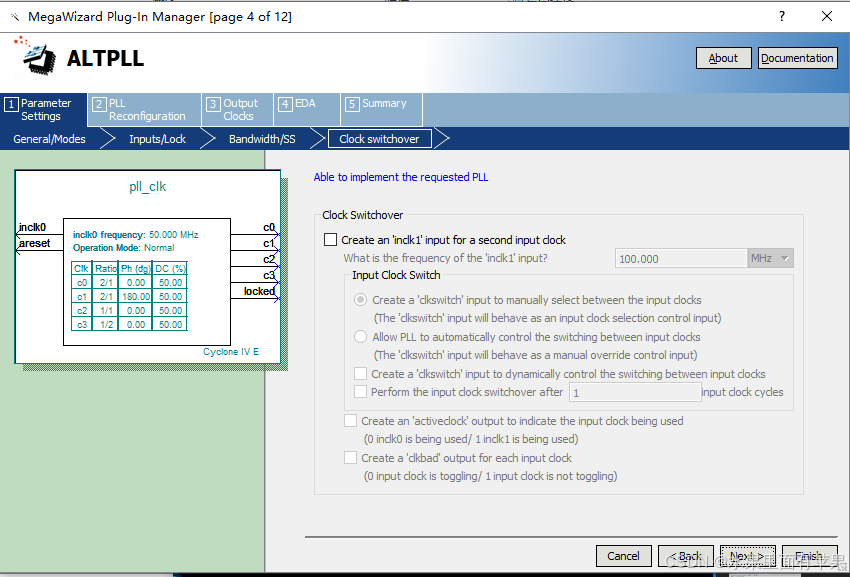850x577 pixels.
Task: Toggle dynamic 'clkswitch' control checkbox
Action: coord(360,374)
